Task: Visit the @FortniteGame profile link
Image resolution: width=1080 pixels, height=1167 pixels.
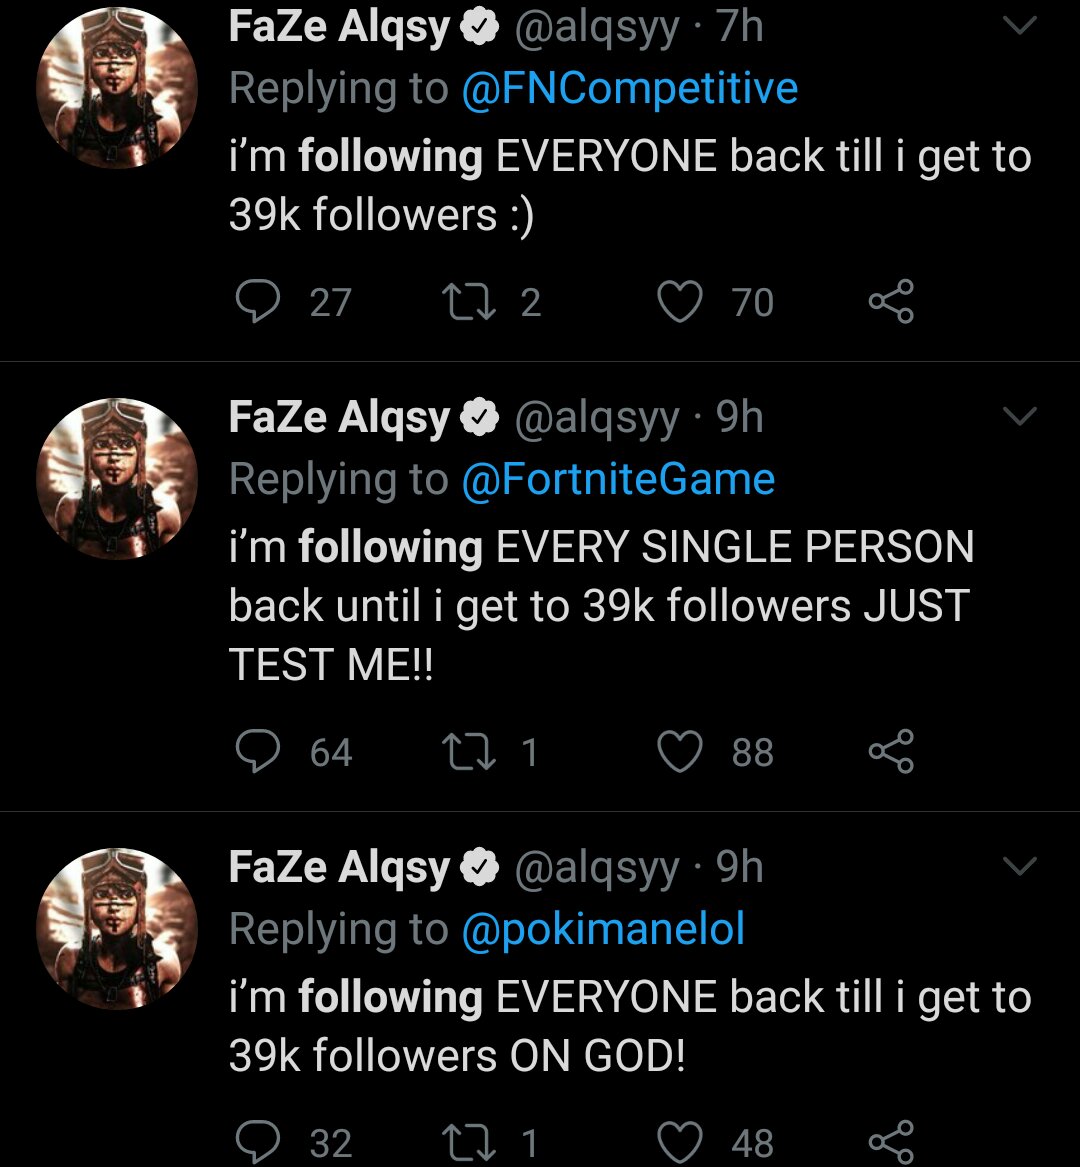Action: click(618, 479)
